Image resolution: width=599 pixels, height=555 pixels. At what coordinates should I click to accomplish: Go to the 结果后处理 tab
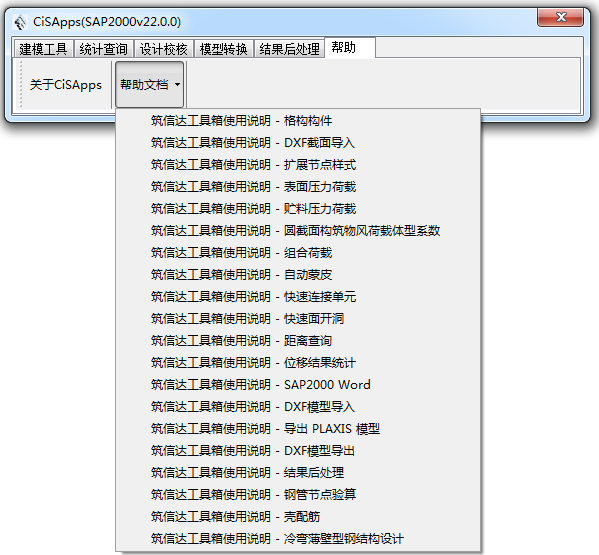[290, 49]
